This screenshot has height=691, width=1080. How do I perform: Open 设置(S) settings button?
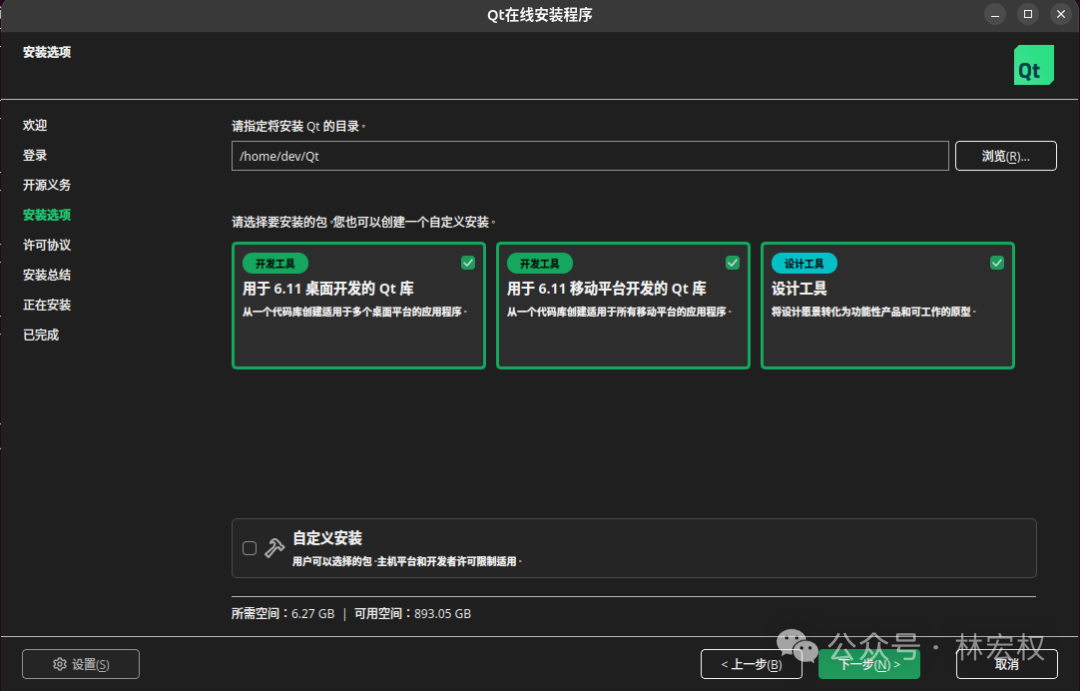(x=81, y=664)
